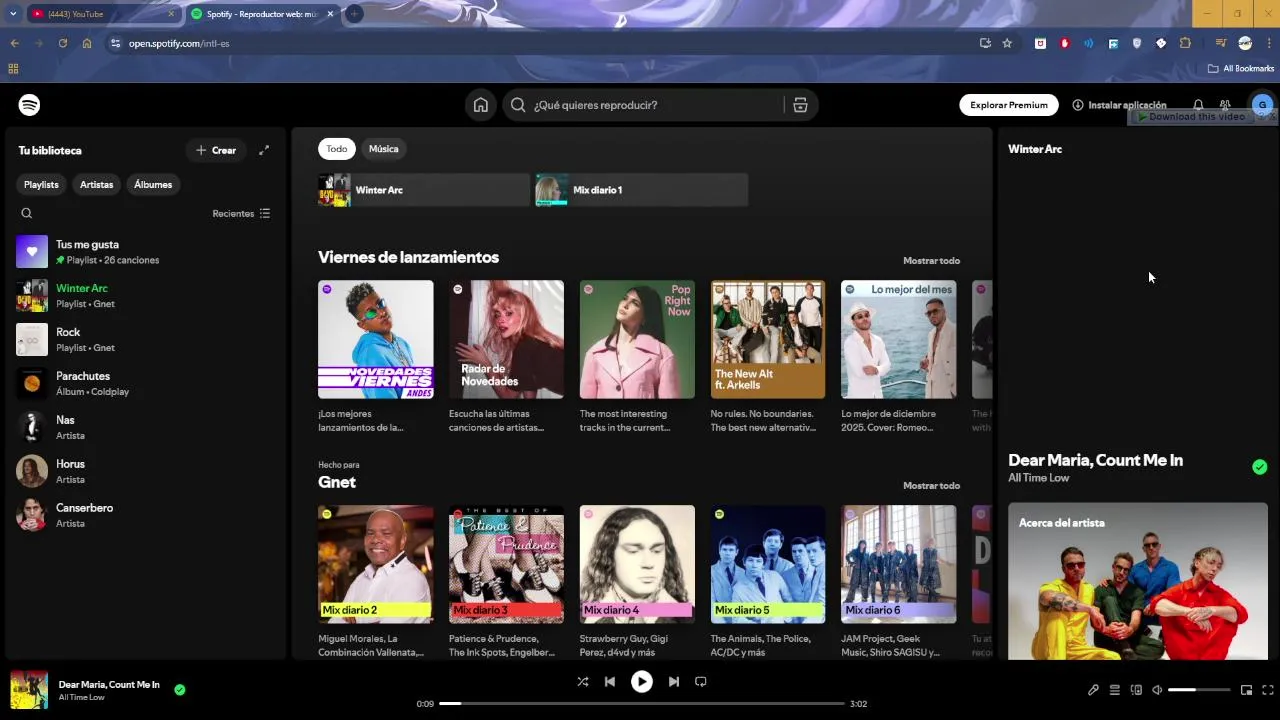The height and width of the screenshot is (720, 1280).
Task: Open artist Nas in library
Action: (144, 428)
